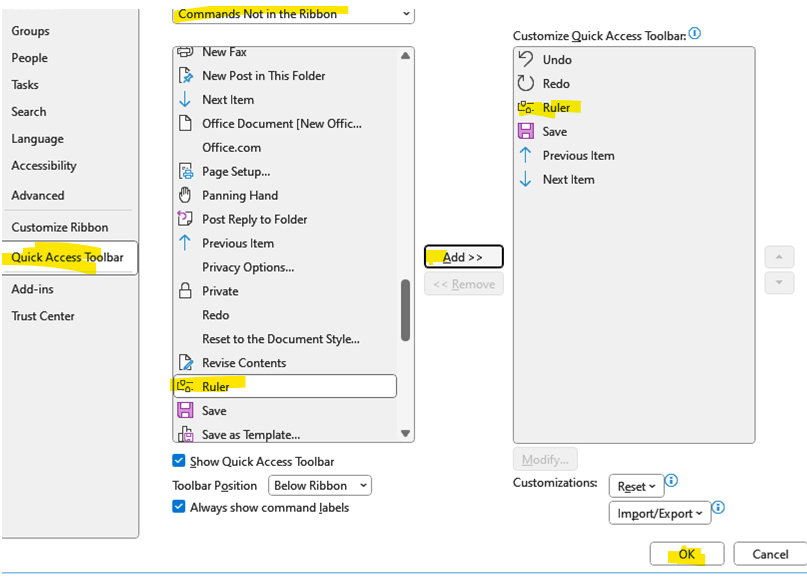Open the Reset dropdown under Customizations

pos(636,486)
